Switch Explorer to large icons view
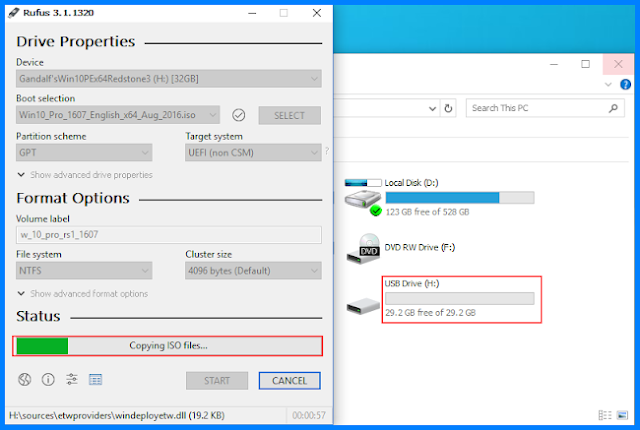This screenshot has height=430, width=640. point(622,415)
